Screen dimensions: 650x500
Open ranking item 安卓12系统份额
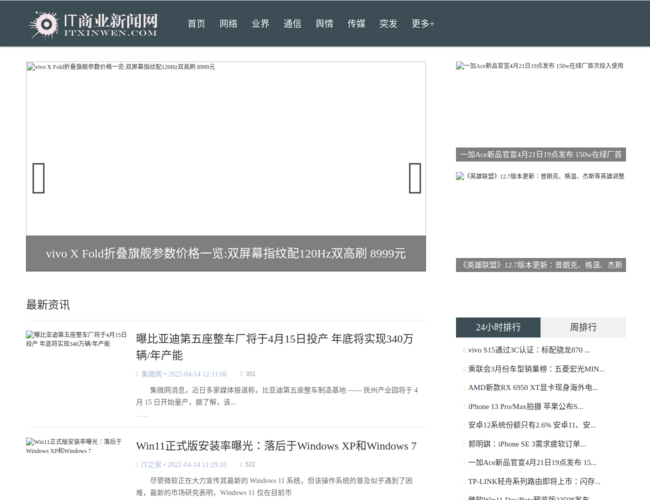pos(532,425)
